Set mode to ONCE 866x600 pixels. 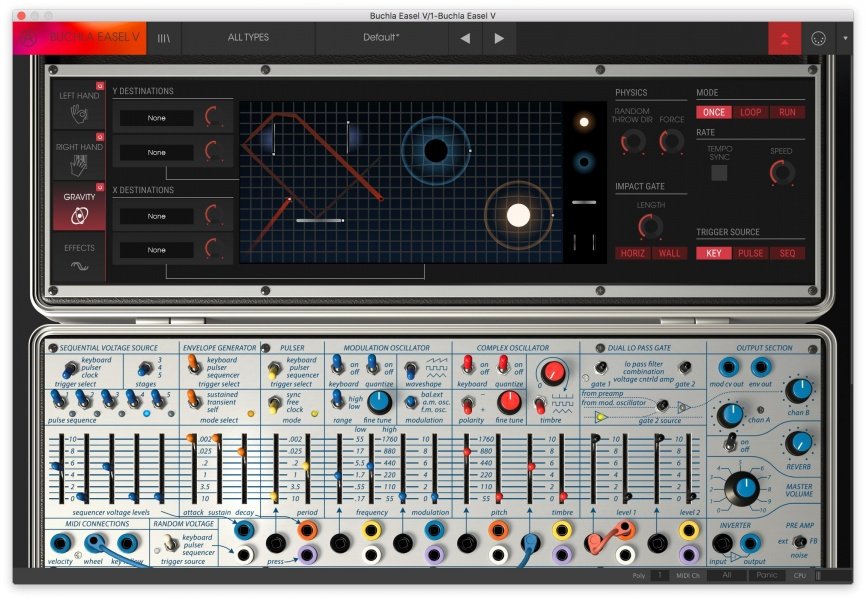[x=714, y=112]
